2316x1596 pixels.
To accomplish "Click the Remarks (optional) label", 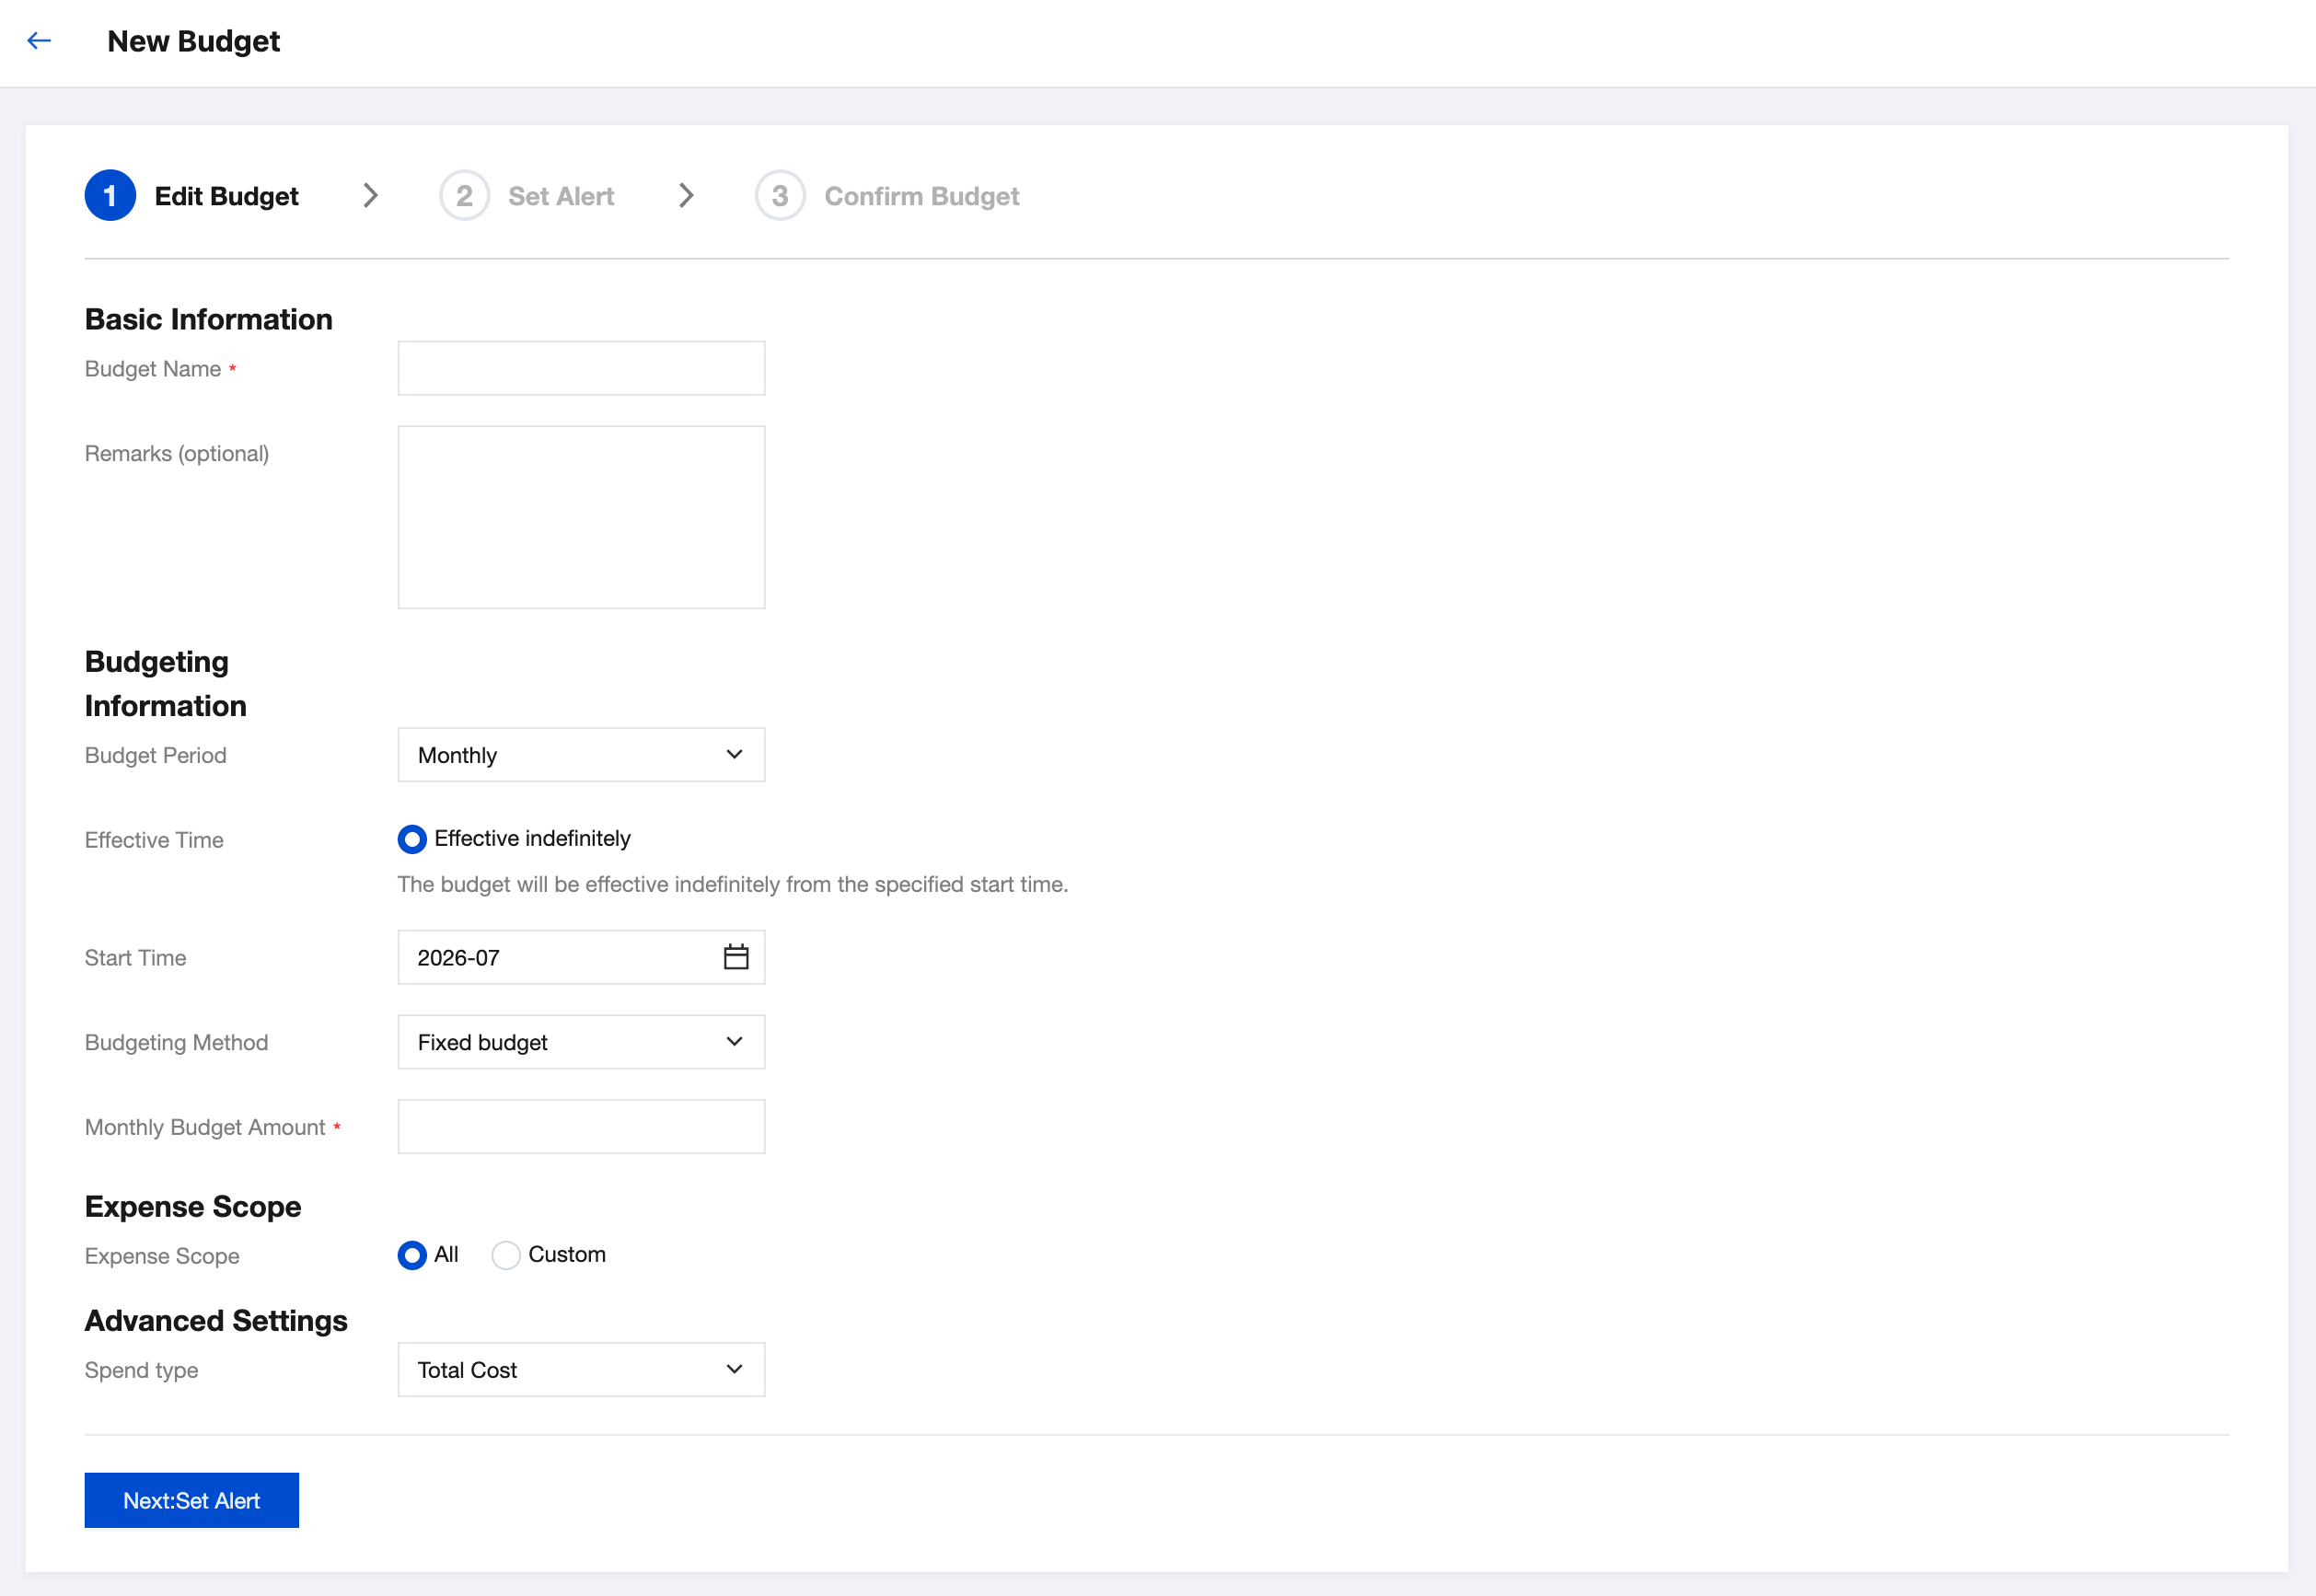I will click(x=177, y=454).
